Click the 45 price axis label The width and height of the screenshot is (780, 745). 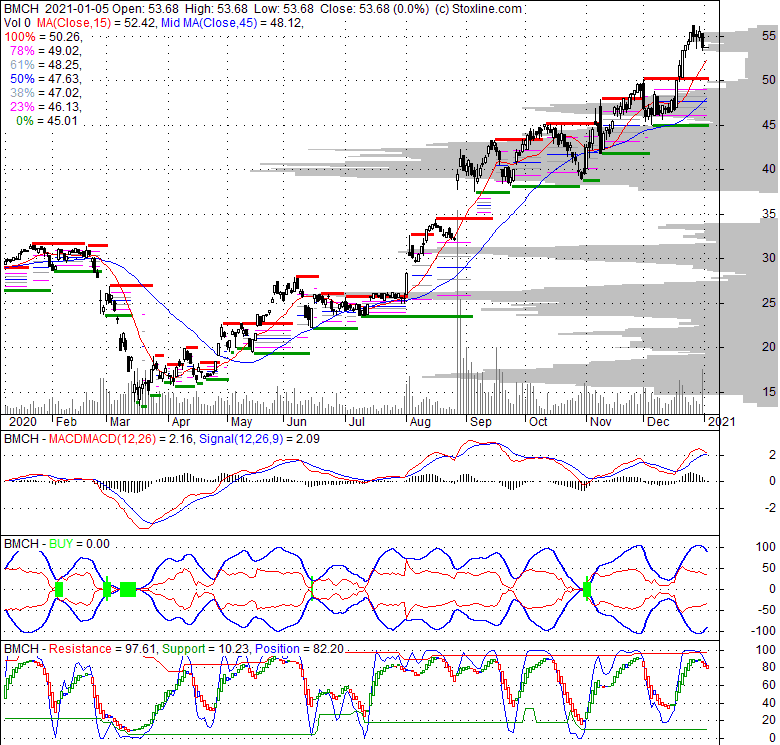coord(769,125)
